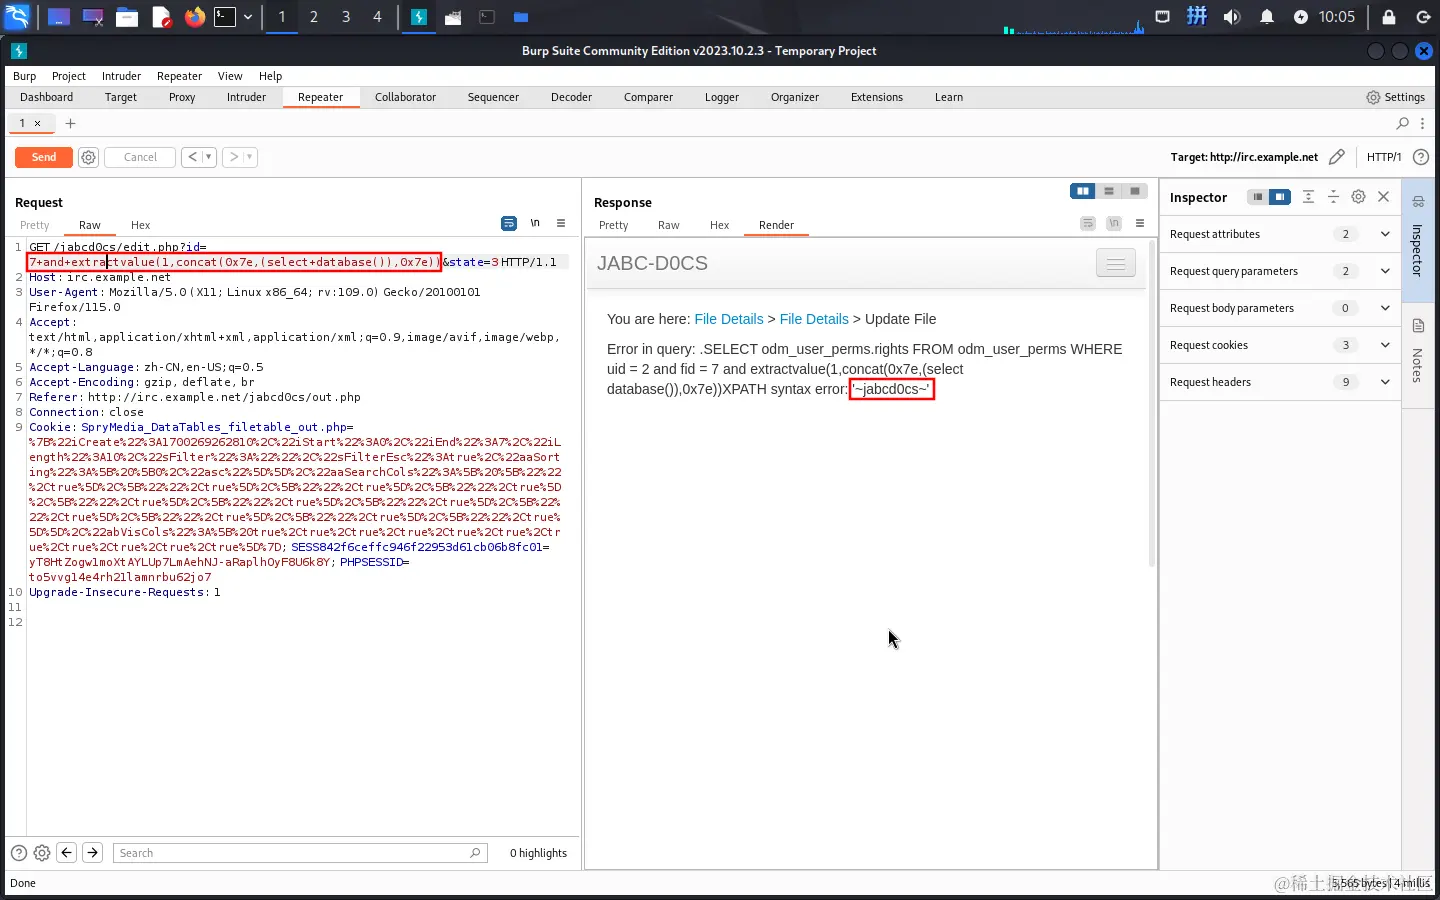Click the Repeater tab search icon
Image resolution: width=1440 pixels, height=900 pixels.
coord(1402,123)
